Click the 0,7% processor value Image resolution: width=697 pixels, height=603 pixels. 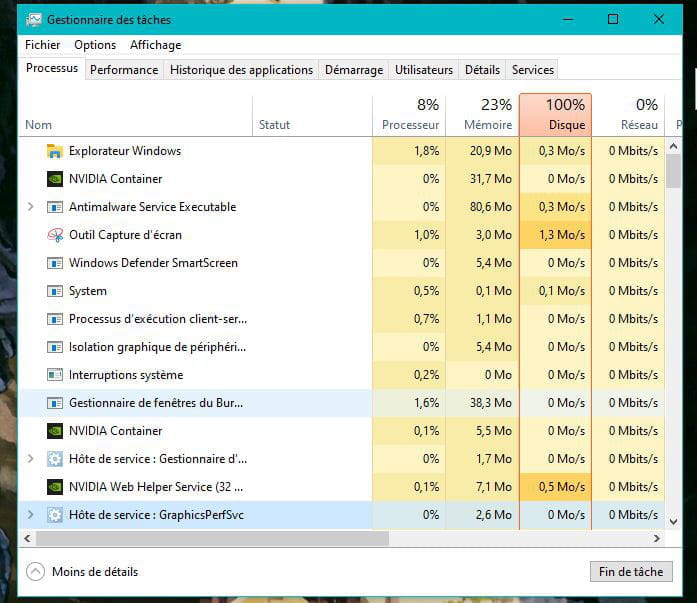coord(427,319)
